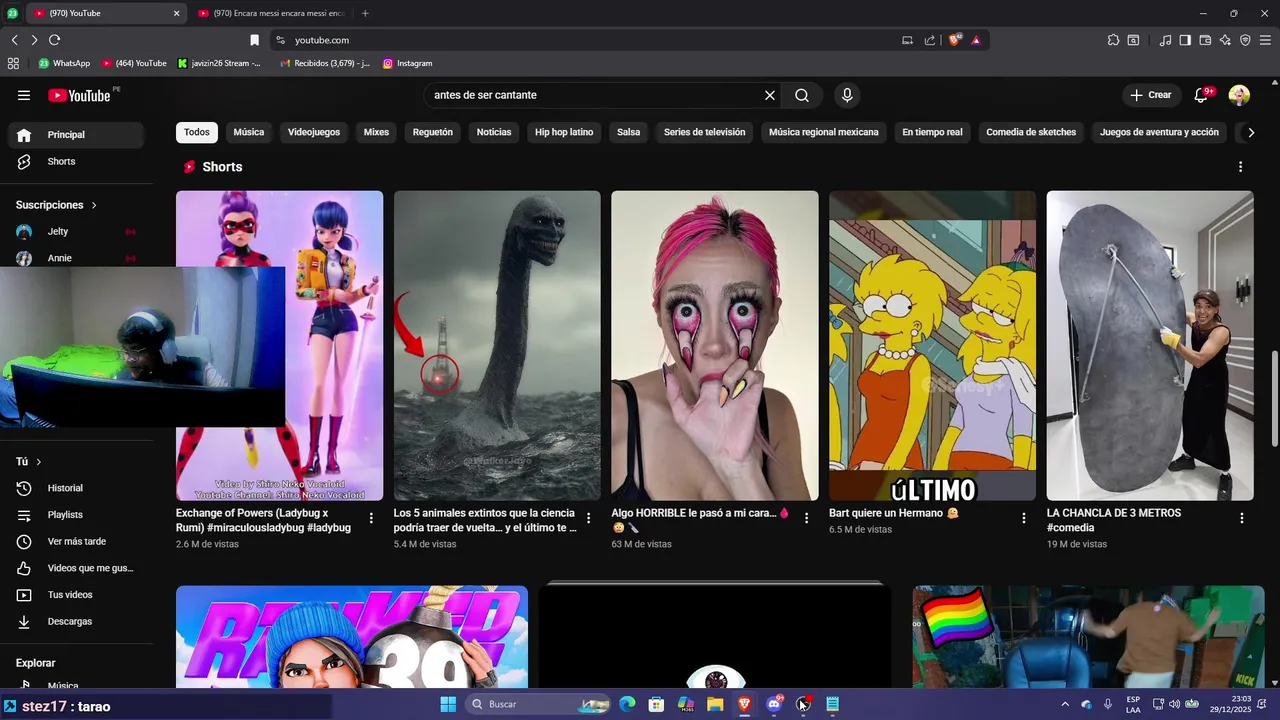Open Ver más tarde list

pos(76,542)
